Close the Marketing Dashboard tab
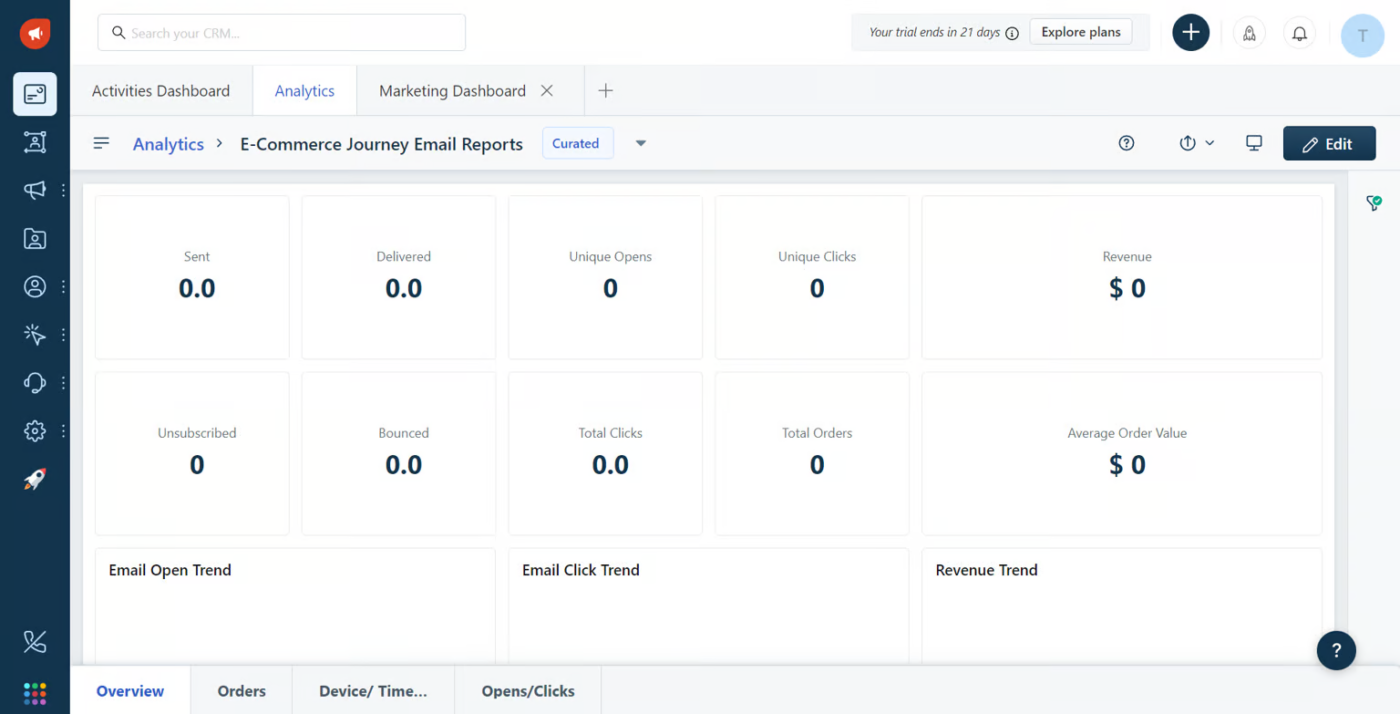 pos(547,91)
